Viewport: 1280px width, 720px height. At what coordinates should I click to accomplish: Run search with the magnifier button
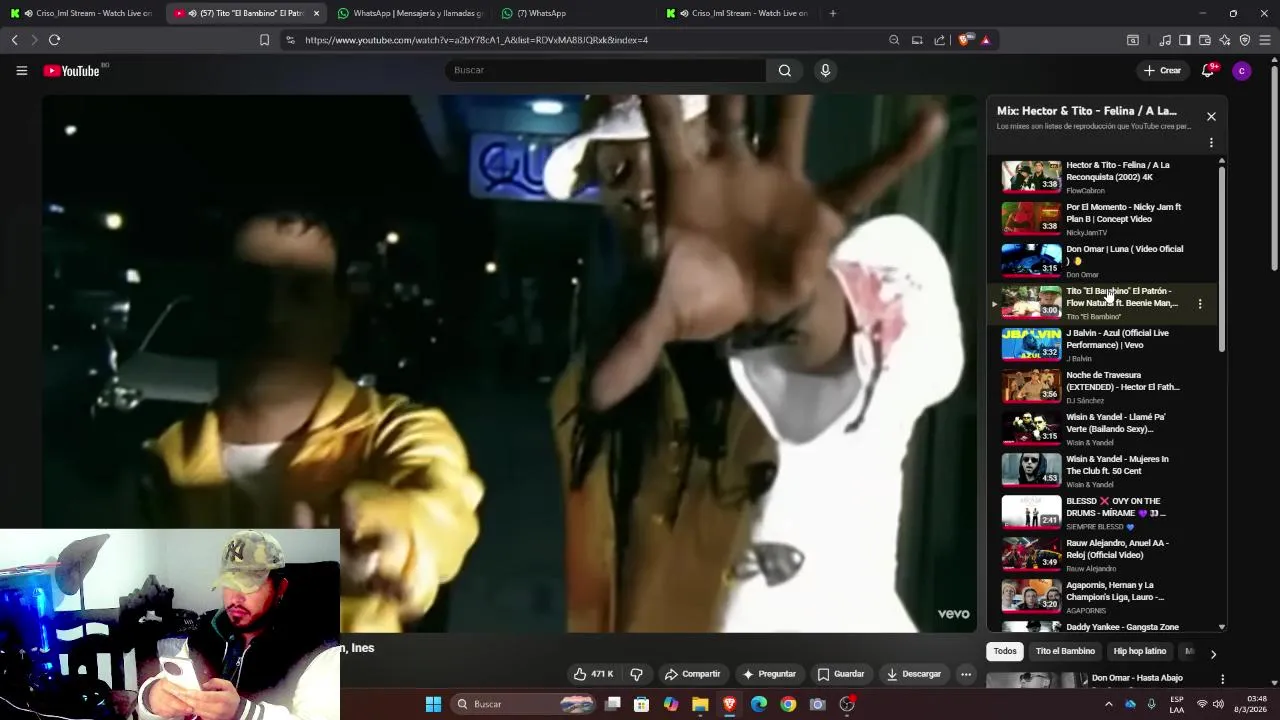tap(785, 70)
